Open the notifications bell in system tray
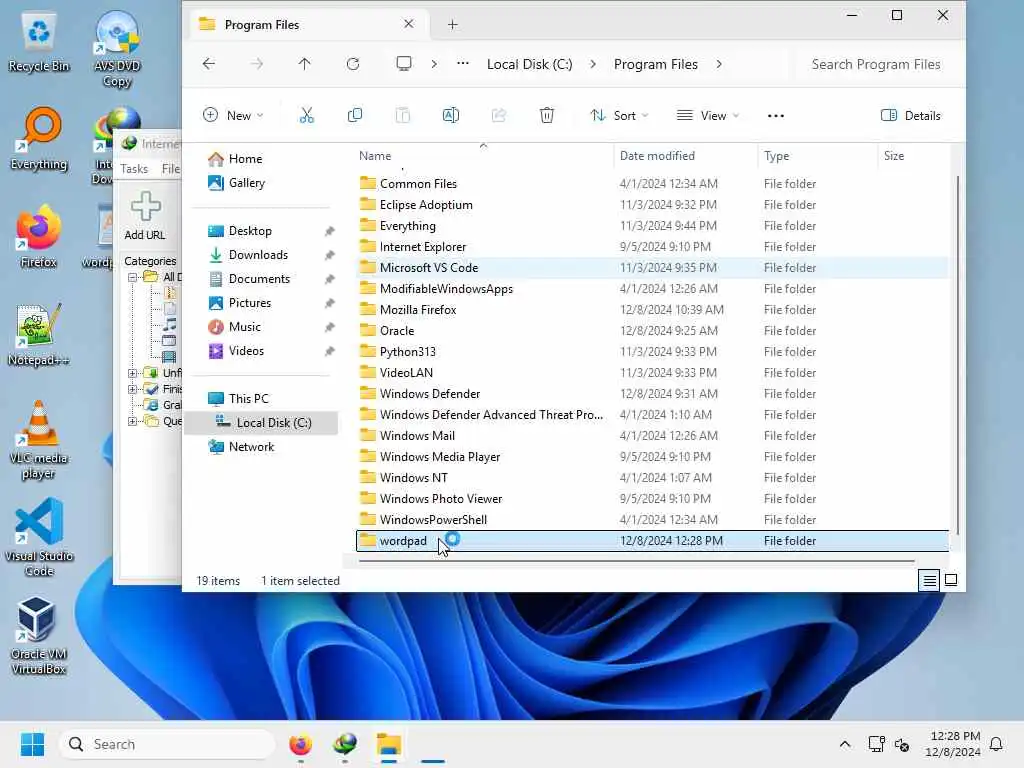 [x=996, y=744]
